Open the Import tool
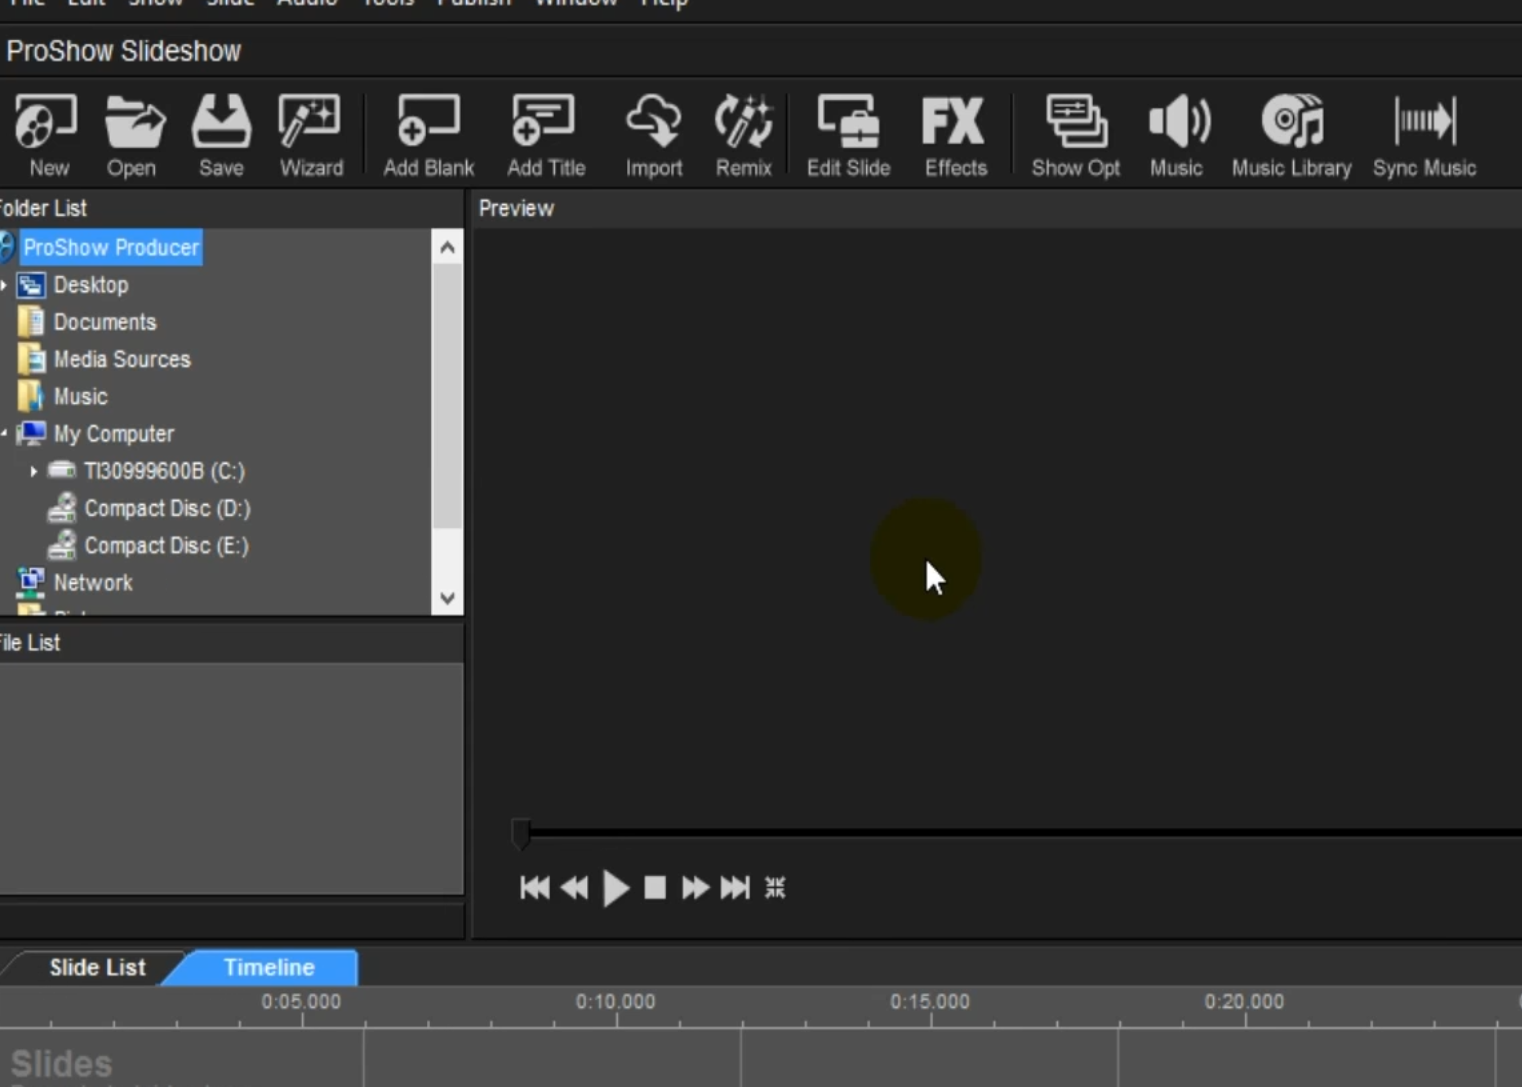Screen dimensions: 1522x1087 coord(653,135)
